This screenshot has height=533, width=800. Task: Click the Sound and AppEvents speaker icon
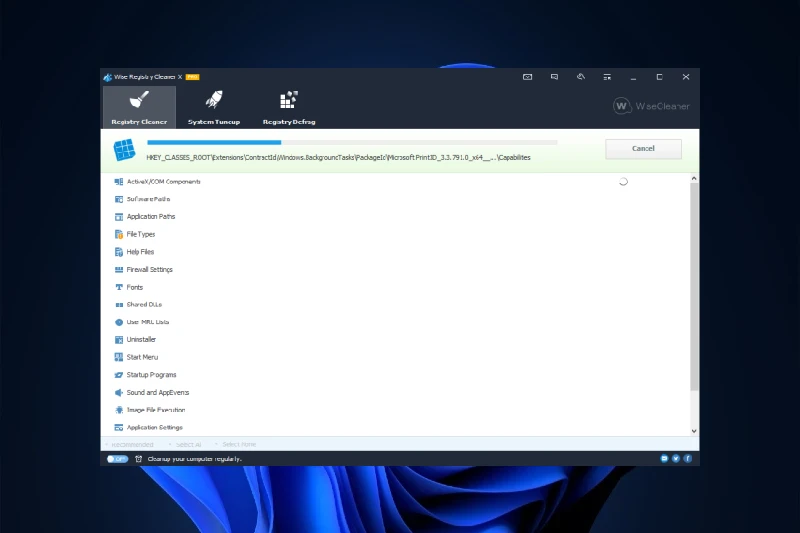point(119,392)
